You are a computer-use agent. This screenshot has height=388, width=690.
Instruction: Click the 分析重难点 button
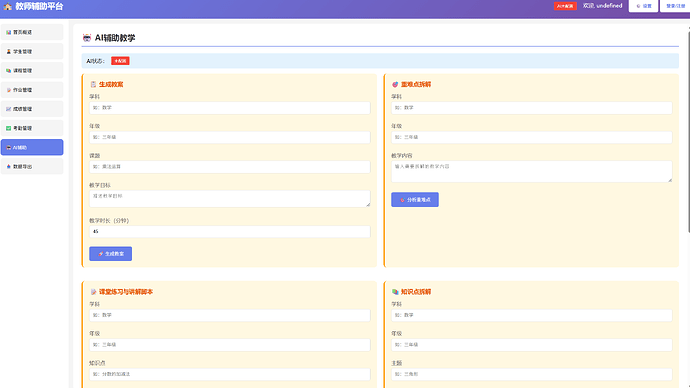click(x=415, y=200)
